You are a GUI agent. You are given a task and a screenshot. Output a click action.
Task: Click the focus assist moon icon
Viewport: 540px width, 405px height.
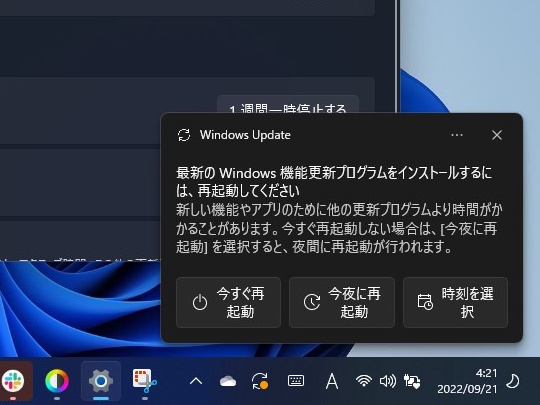(x=513, y=381)
